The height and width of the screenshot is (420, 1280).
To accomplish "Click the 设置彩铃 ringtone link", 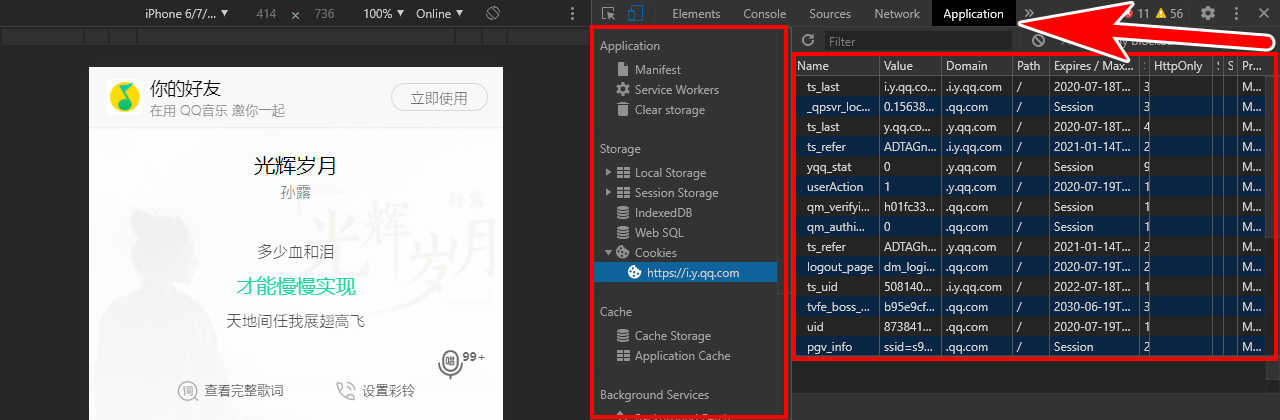I will [375, 391].
